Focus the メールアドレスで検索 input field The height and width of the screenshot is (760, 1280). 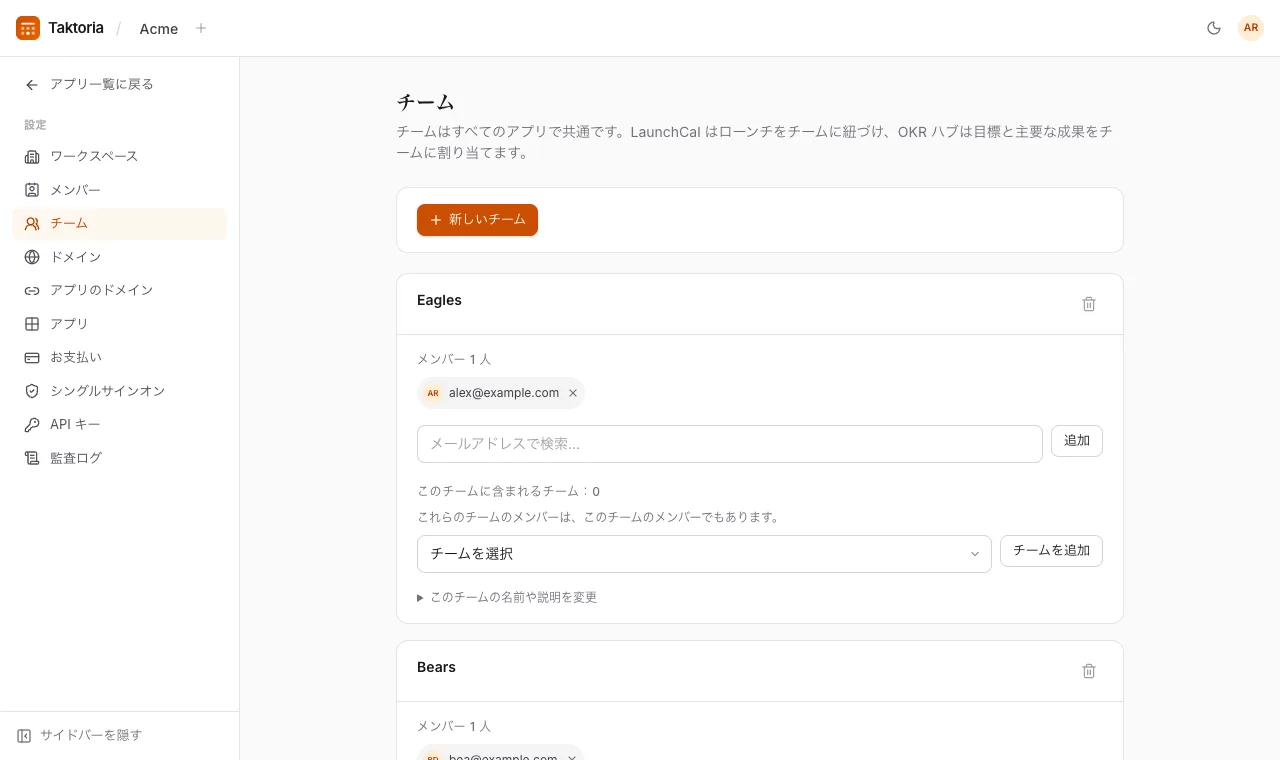pos(730,444)
